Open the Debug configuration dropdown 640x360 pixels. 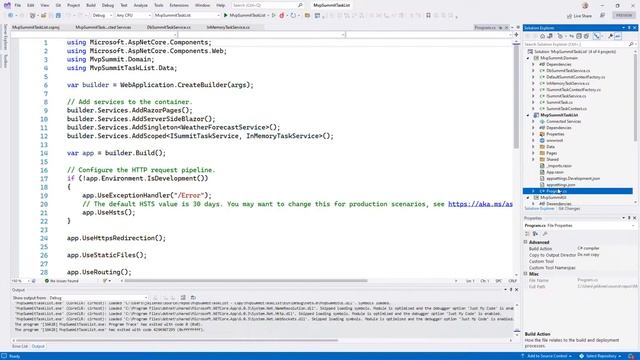tap(102, 15)
